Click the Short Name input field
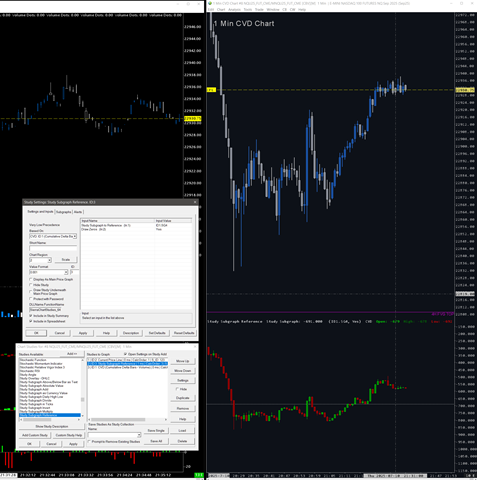 53,248
